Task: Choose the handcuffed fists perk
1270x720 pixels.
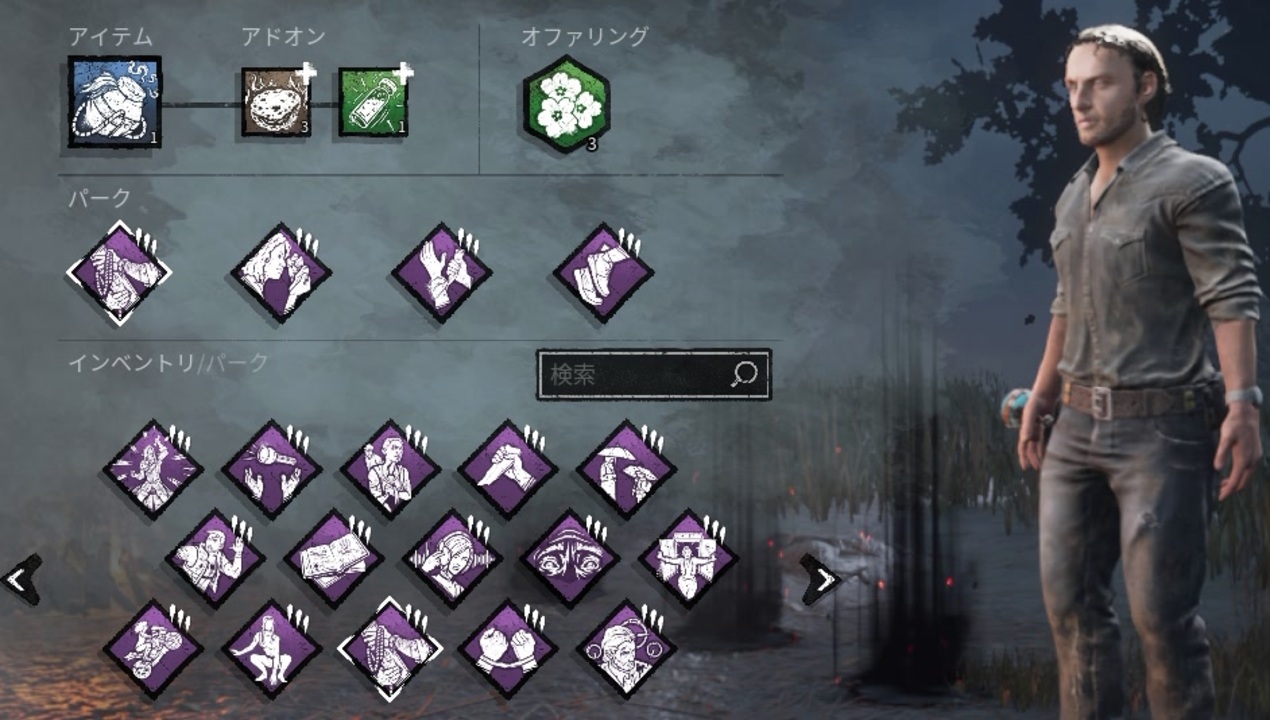Action: [x=508, y=648]
